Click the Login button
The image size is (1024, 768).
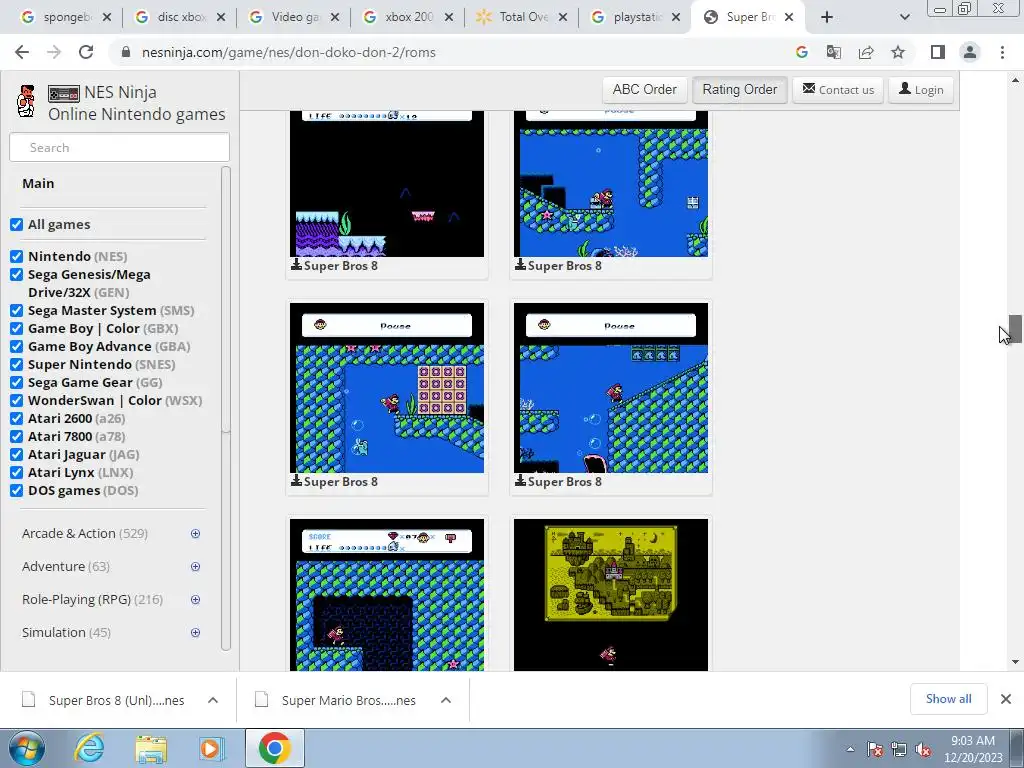(x=921, y=89)
